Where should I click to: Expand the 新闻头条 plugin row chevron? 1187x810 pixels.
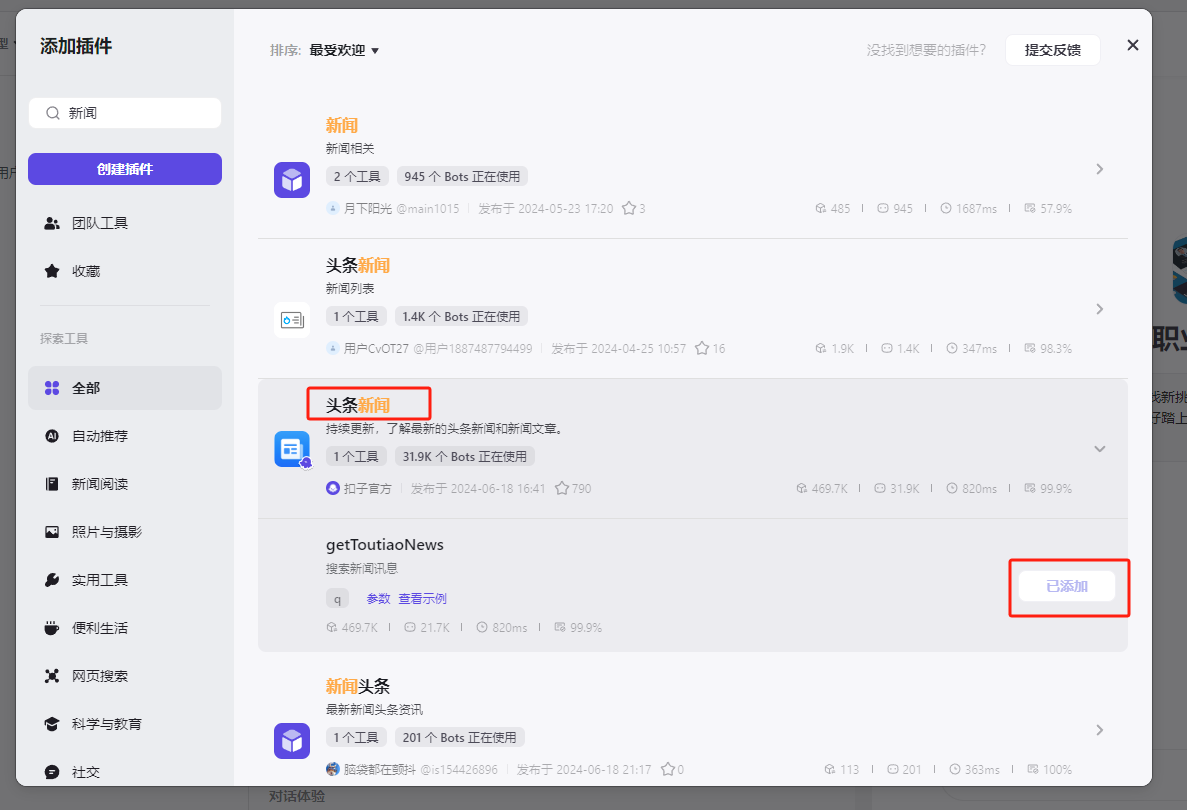tap(1100, 730)
